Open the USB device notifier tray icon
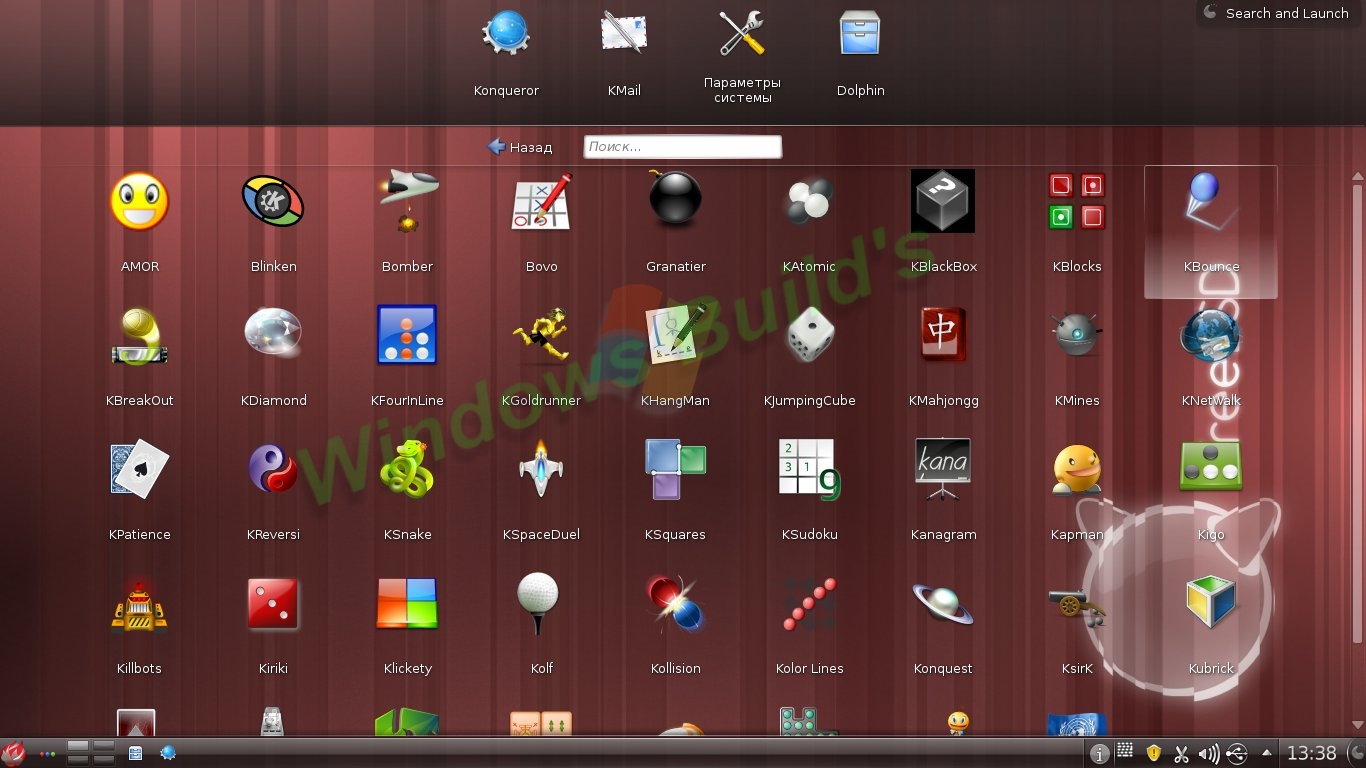 coord(1237,754)
